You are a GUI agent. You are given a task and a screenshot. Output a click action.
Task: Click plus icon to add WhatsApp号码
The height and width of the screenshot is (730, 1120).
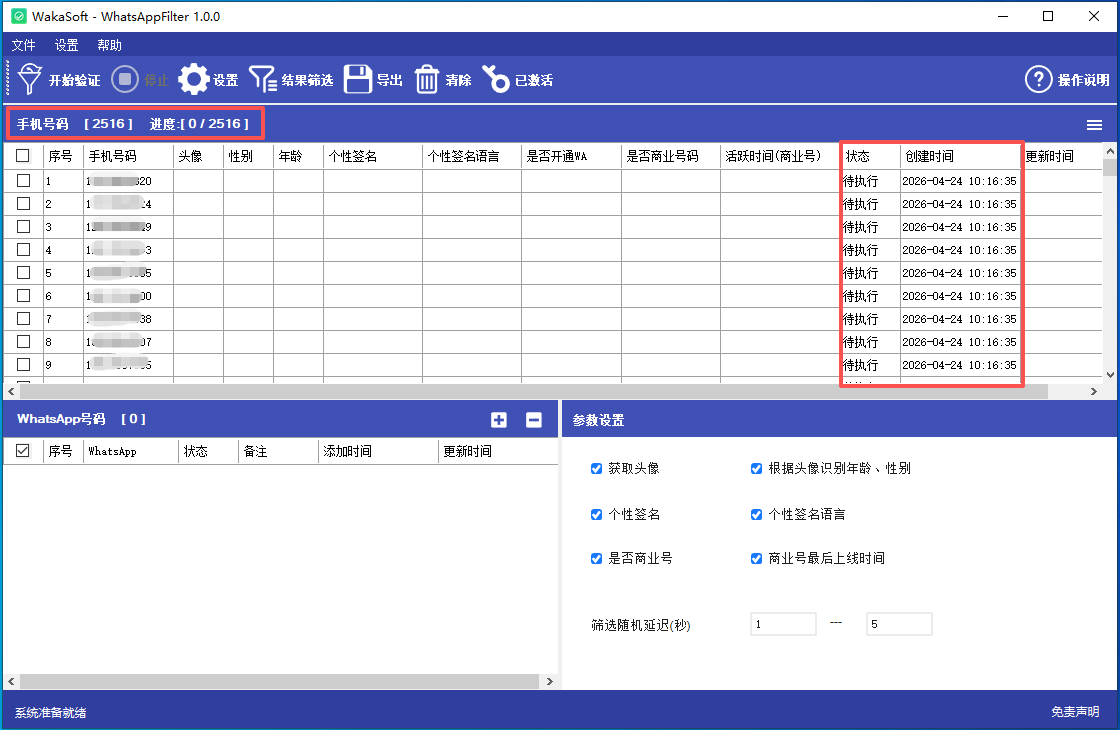coord(499,420)
